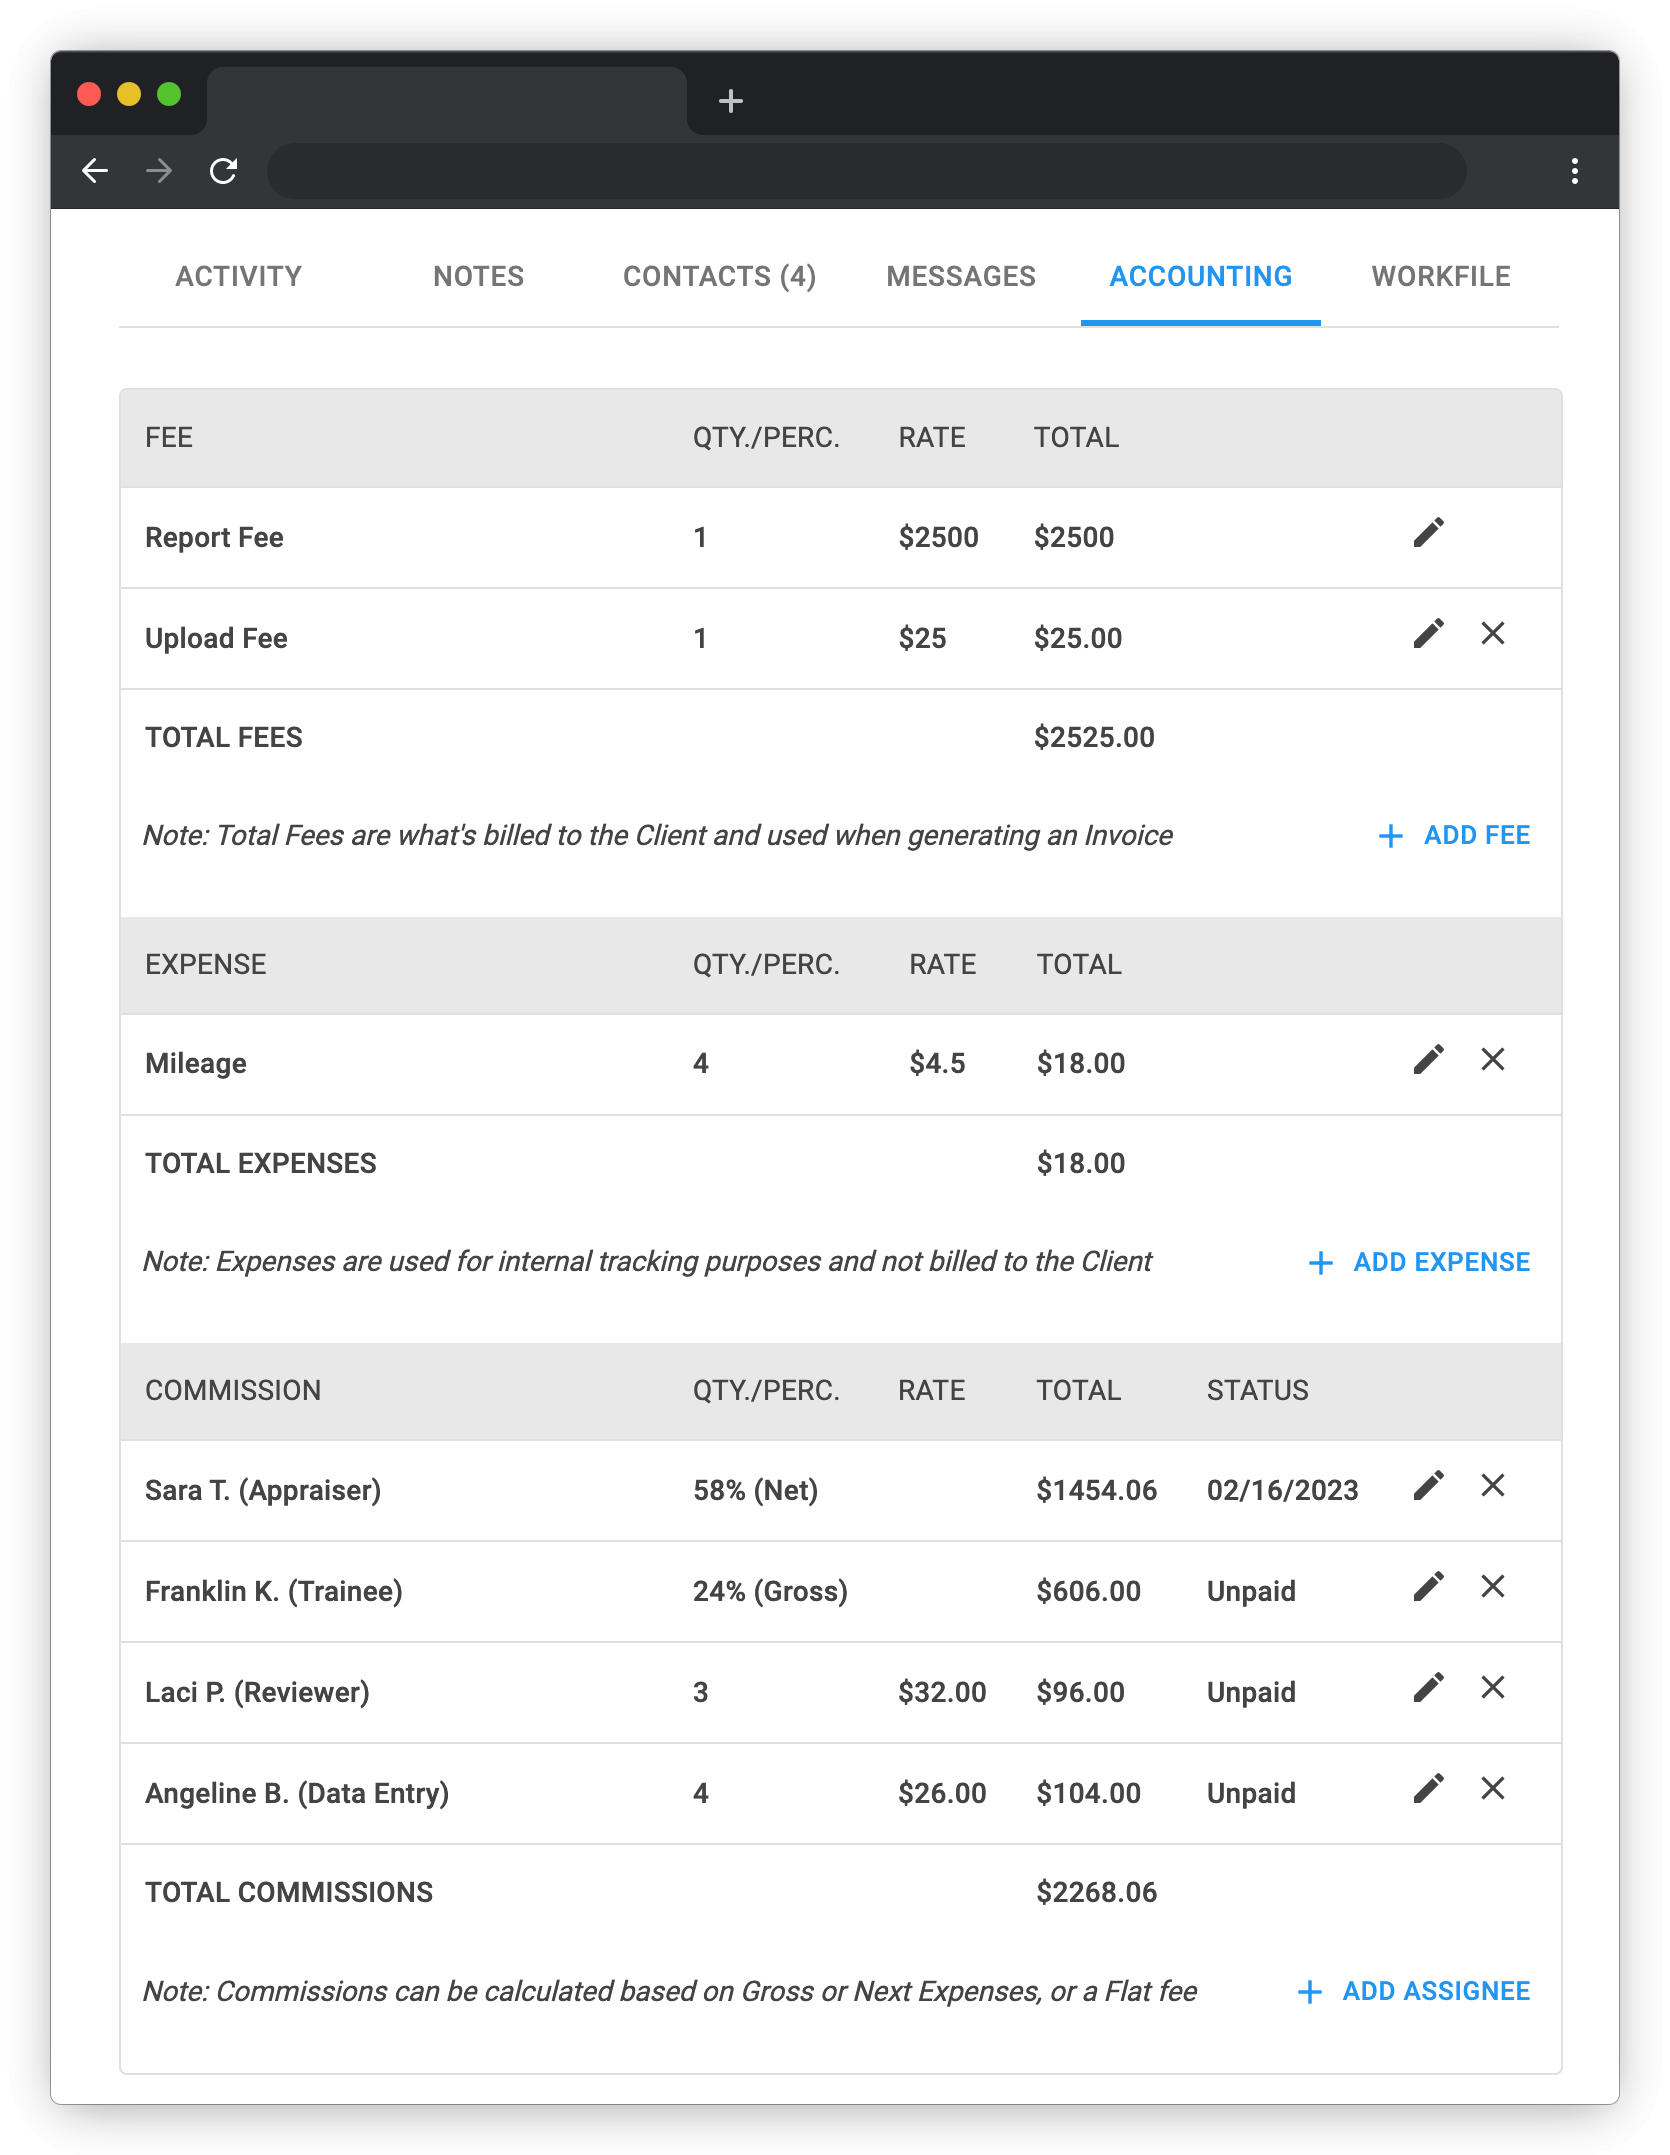The width and height of the screenshot is (1670, 2155).
Task: Switch to the Notes tab
Action: (x=478, y=276)
